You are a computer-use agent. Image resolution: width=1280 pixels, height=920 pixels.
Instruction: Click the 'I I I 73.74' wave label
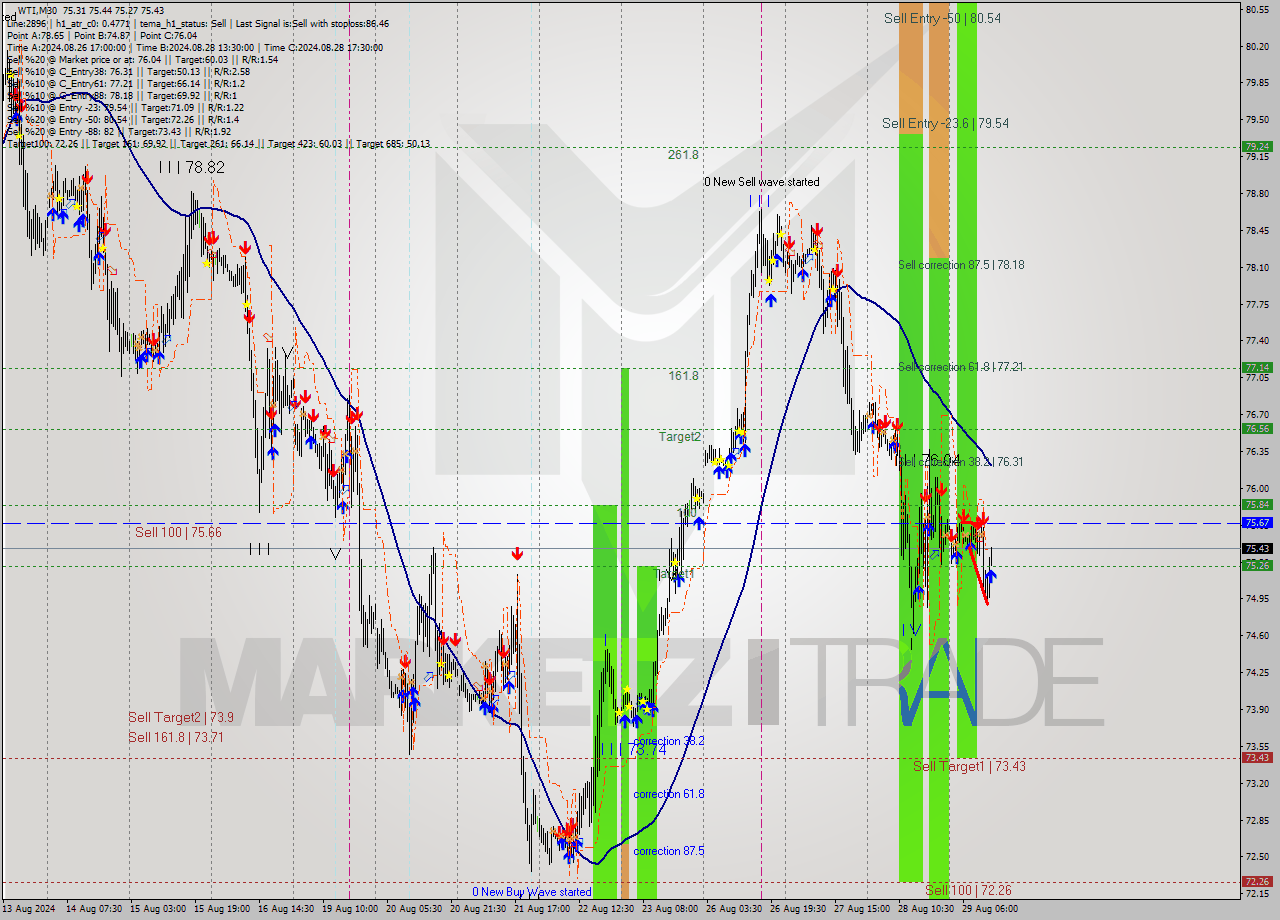634,749
